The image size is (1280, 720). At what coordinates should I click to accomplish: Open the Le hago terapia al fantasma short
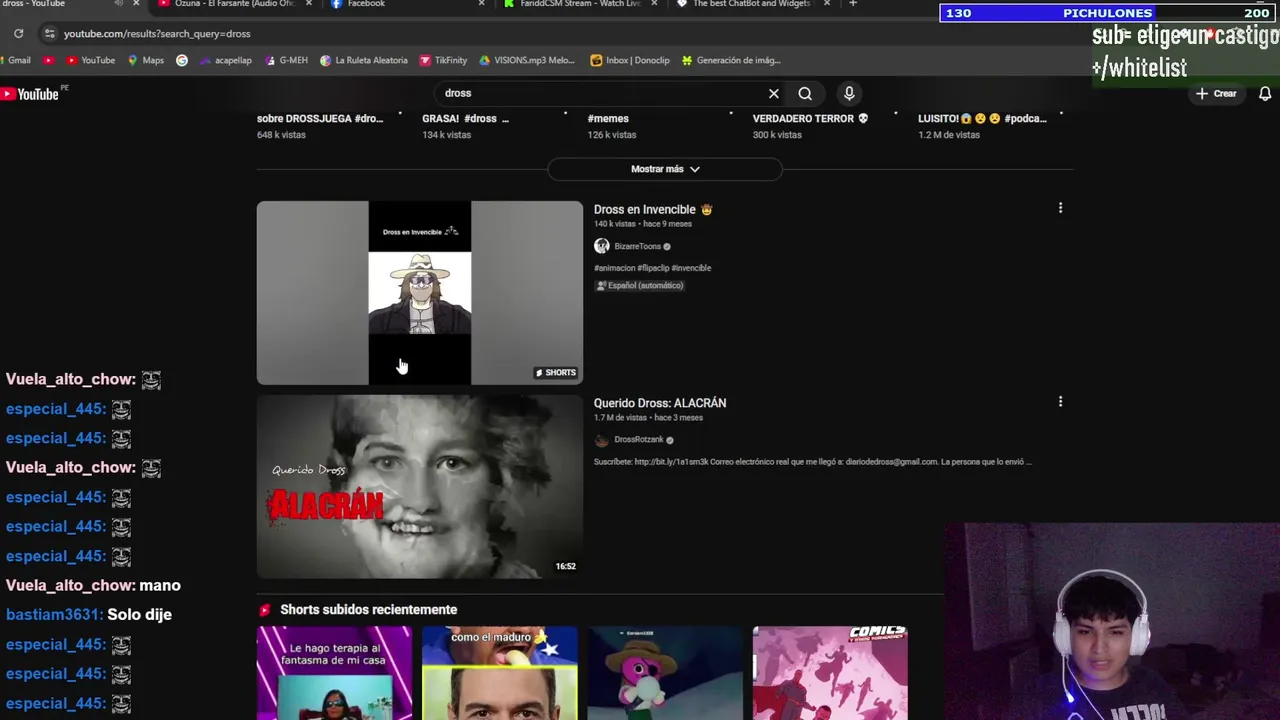click(x=334, y=673)
